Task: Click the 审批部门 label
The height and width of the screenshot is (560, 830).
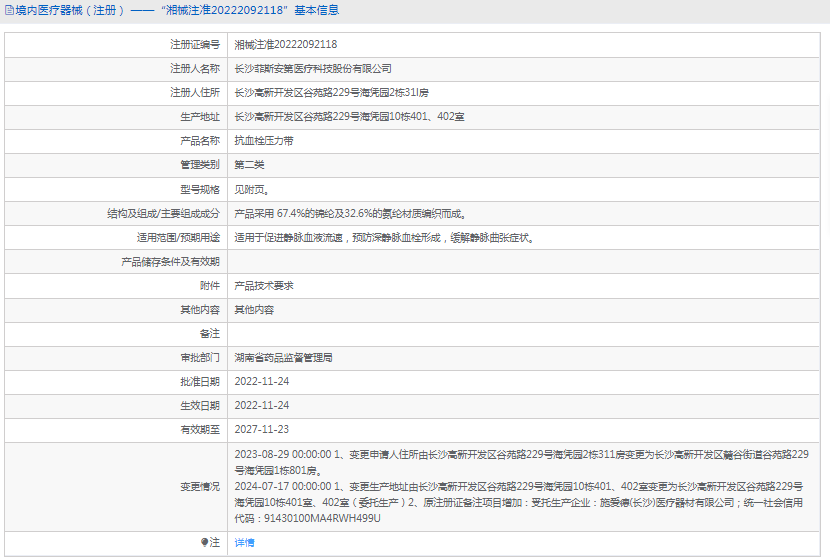Action: tap(200, 358)
